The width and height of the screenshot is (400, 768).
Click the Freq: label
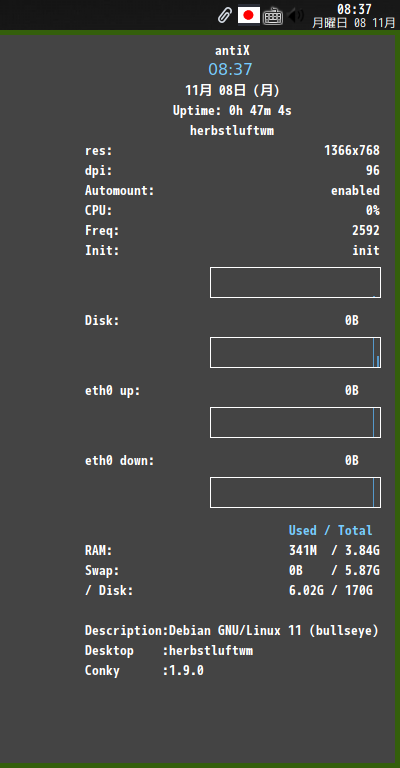pyautogui.click(x=102, y=231)
